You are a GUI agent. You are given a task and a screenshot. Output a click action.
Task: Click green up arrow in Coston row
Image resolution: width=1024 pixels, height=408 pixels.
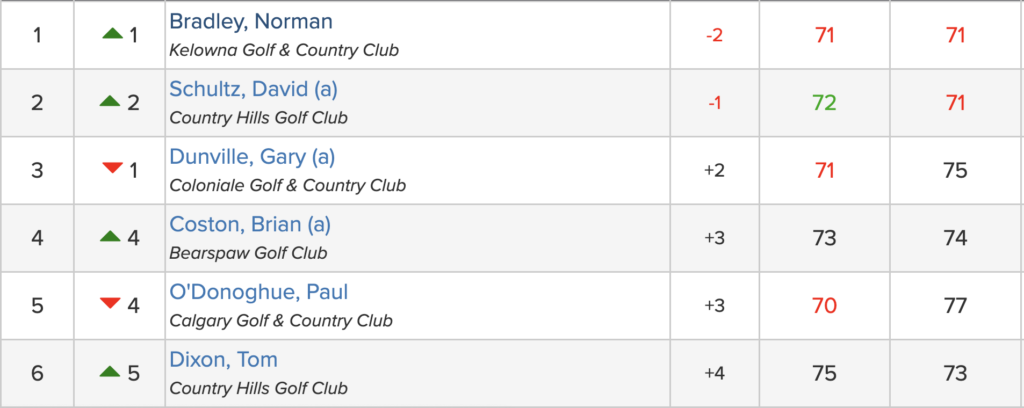112,237
